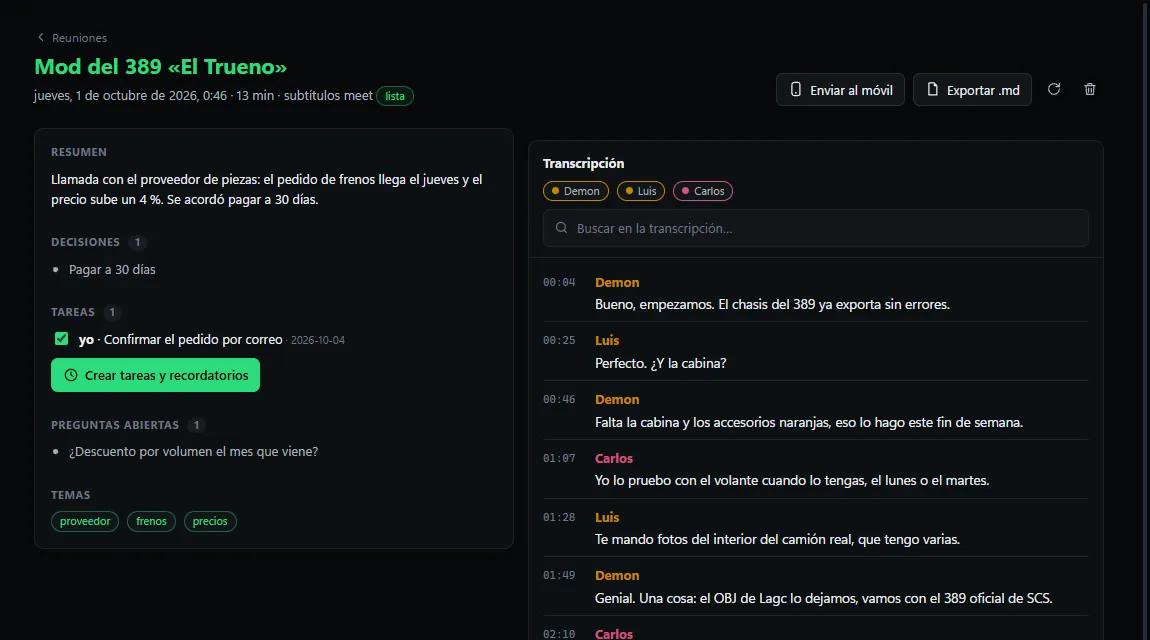This screenshot has width=1150, height=640.
Task: Jump to transcript timestamp 01:28
Action: tap(559, 518)
